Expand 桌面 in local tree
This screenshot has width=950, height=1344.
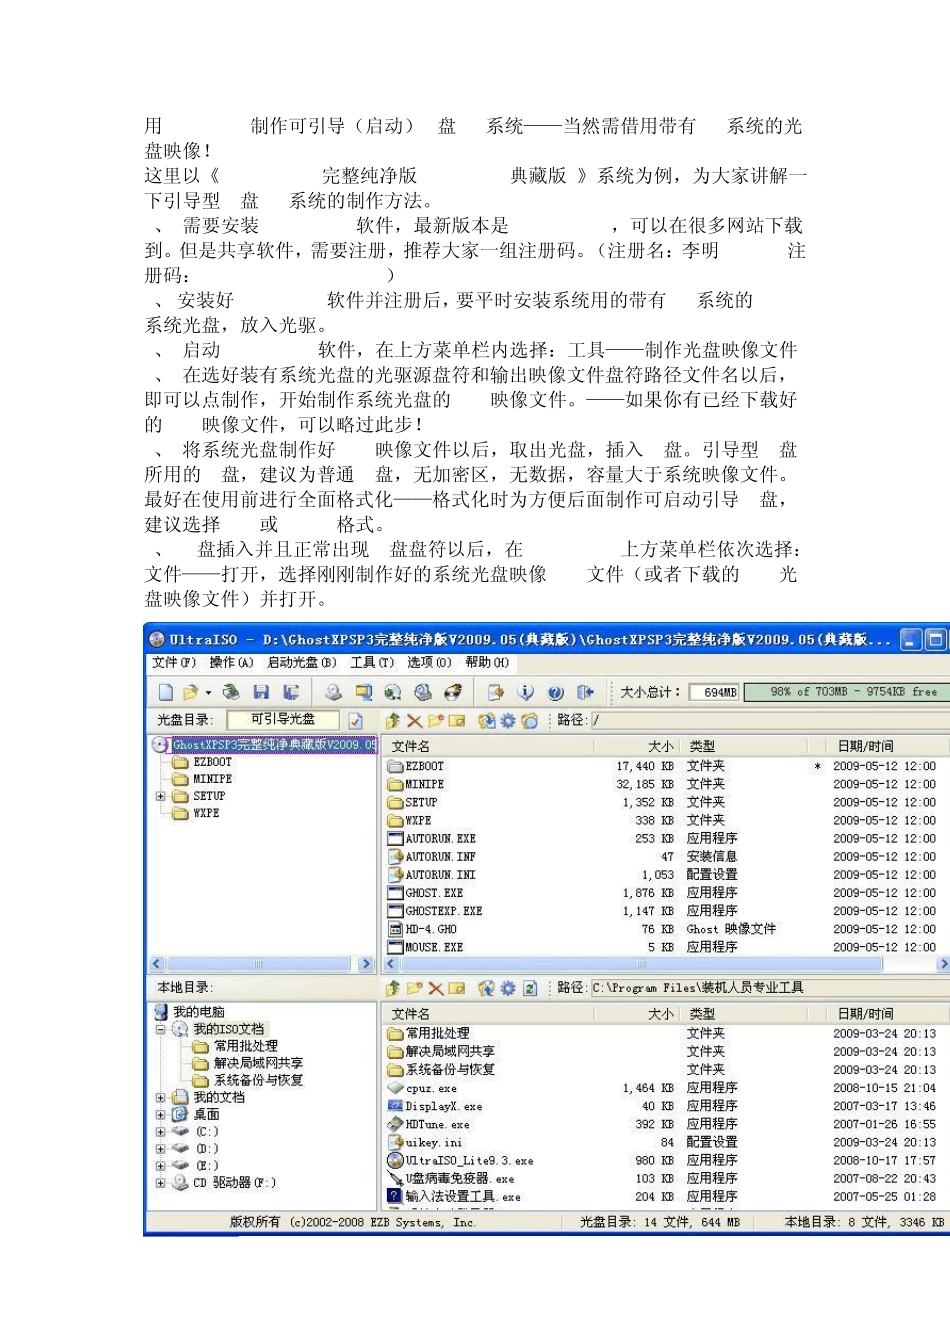pyautogui.click(x=160, y=1114)
